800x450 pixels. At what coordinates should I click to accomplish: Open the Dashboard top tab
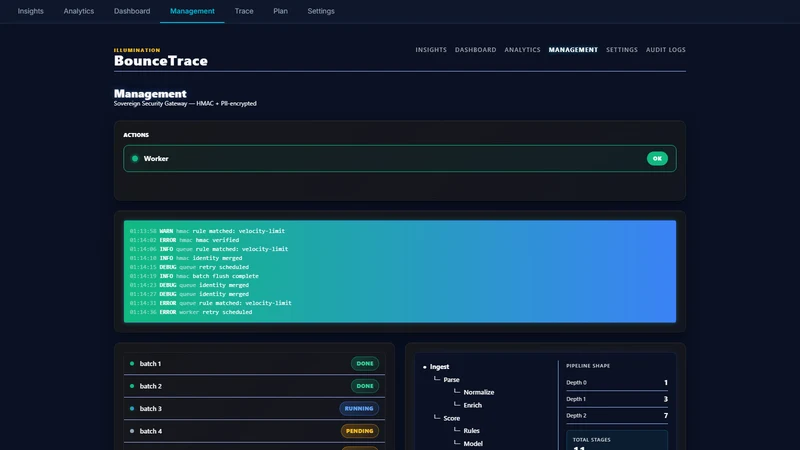click(x=132, y=11)
